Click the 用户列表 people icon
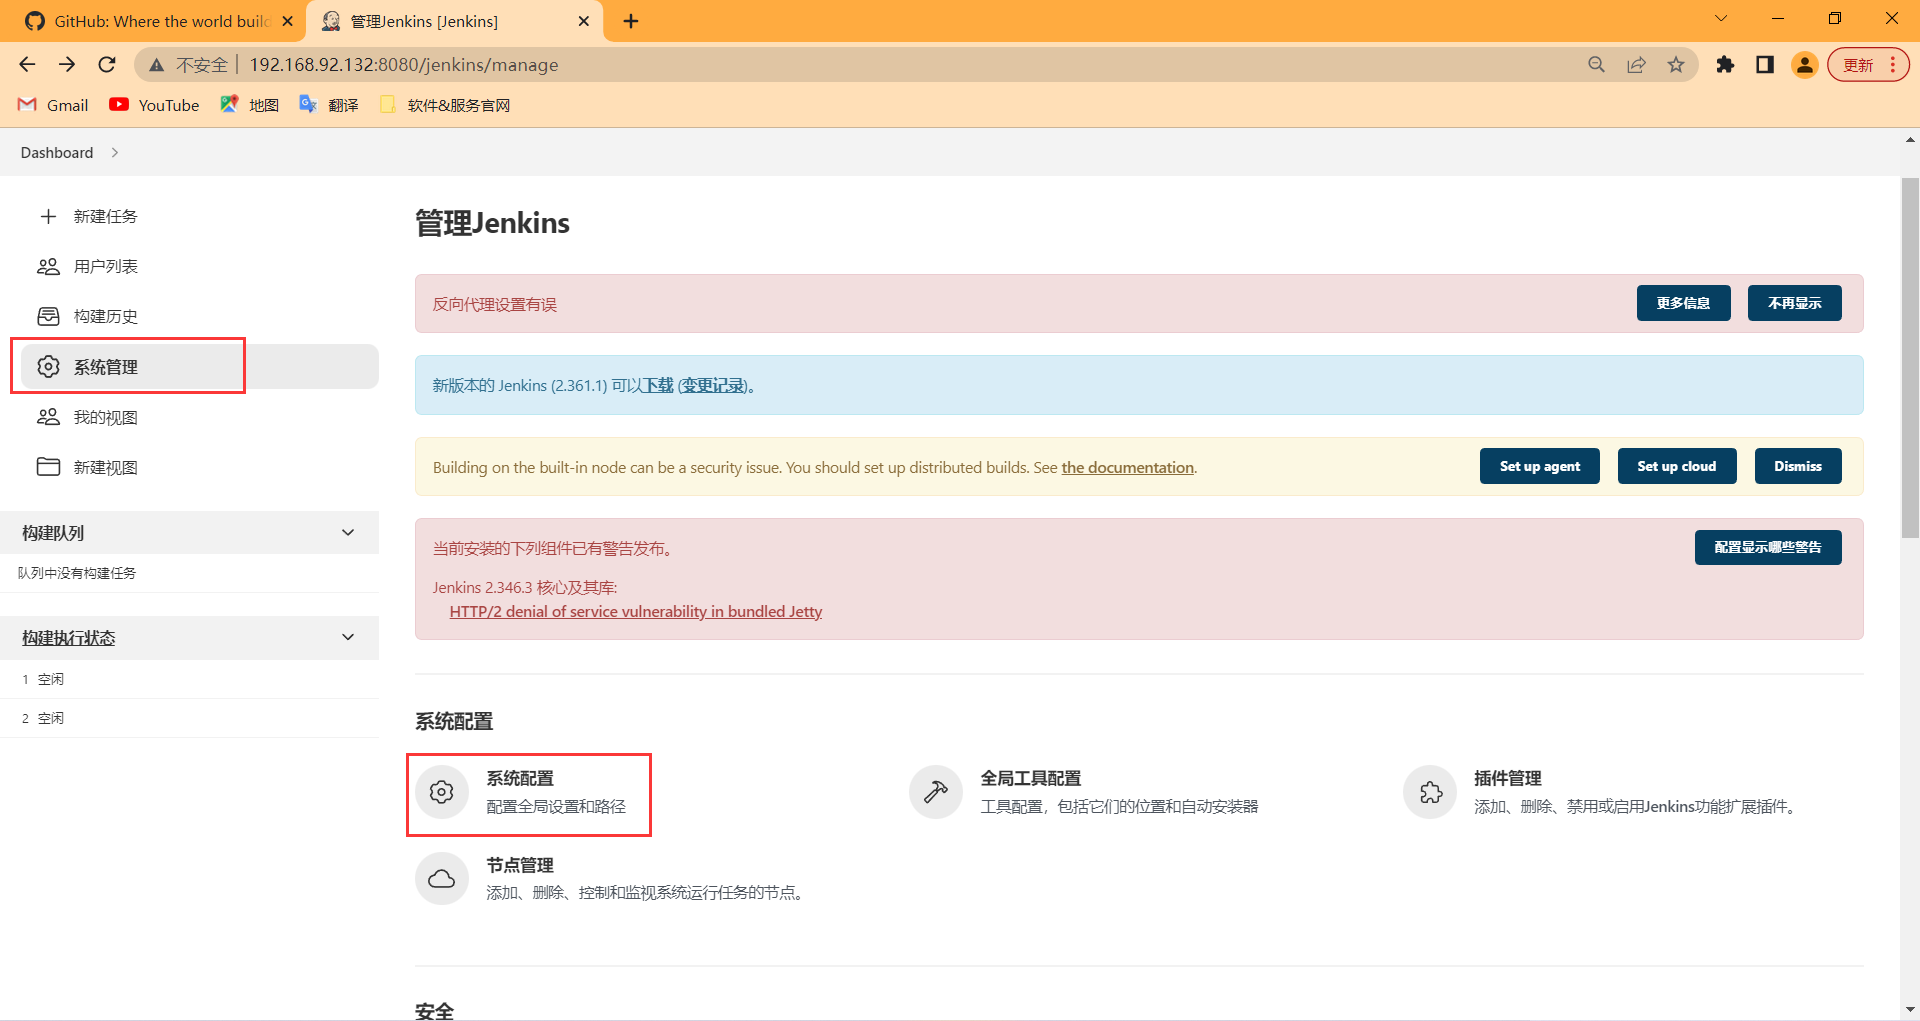Screen dimensions: 1920x1021 pyautogui.click(x=48, y=266)
